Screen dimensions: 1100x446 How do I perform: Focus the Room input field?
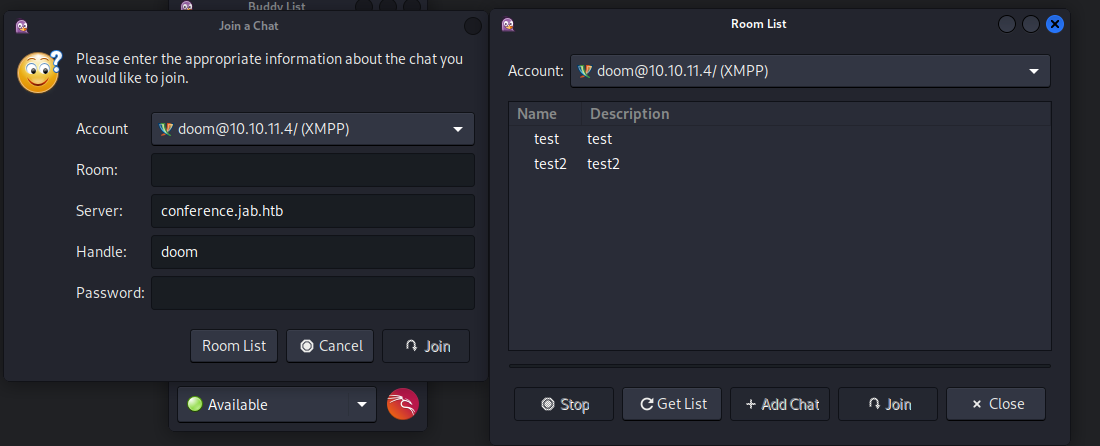(x=312, y=170)
